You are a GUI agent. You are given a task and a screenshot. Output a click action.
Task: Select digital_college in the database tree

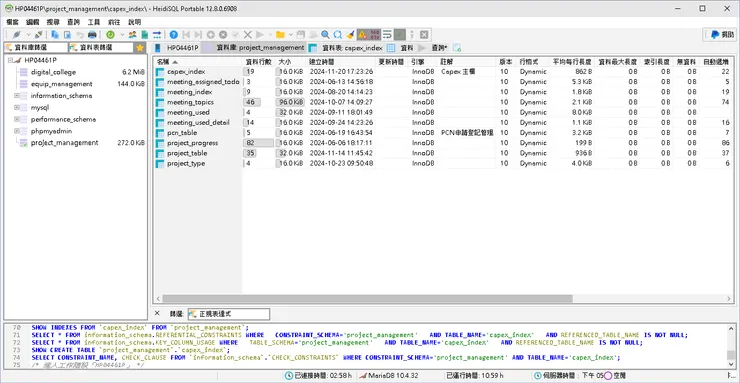point(53,72)
